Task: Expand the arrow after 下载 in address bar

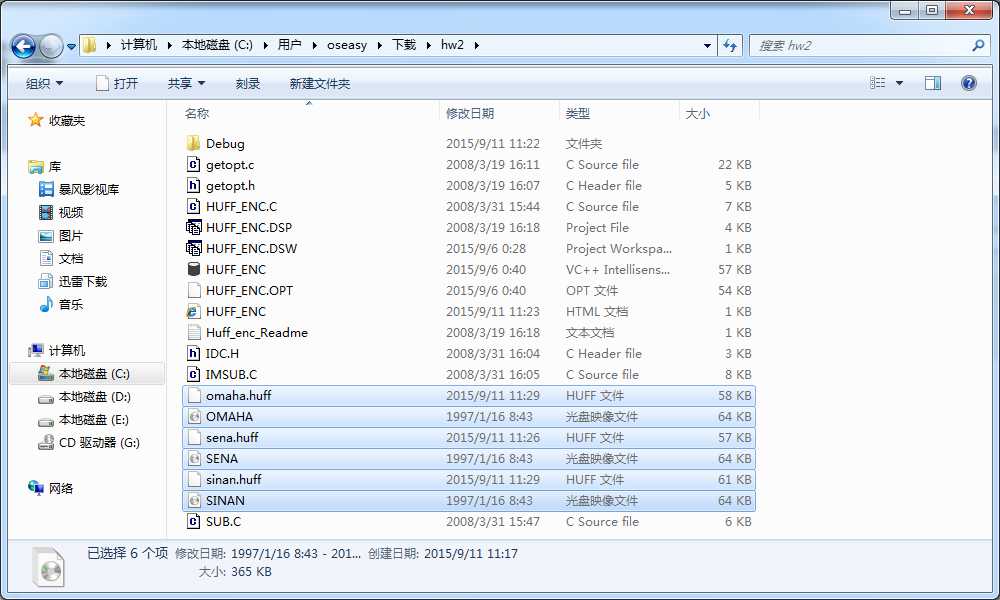Action: [428, 45]
